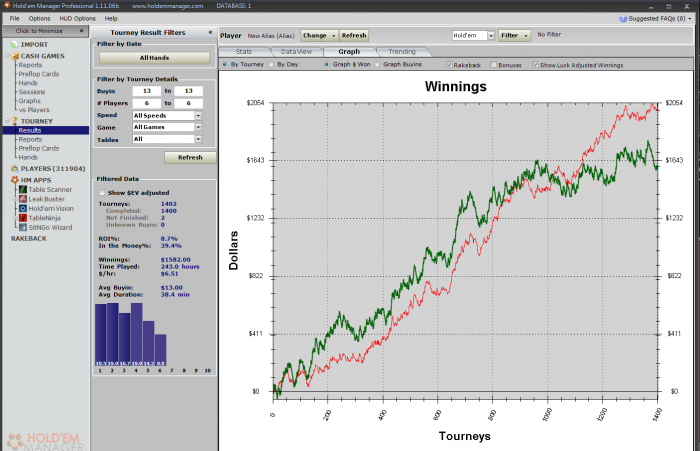Open Cash Games Graphs

click(x=29, y=101)
